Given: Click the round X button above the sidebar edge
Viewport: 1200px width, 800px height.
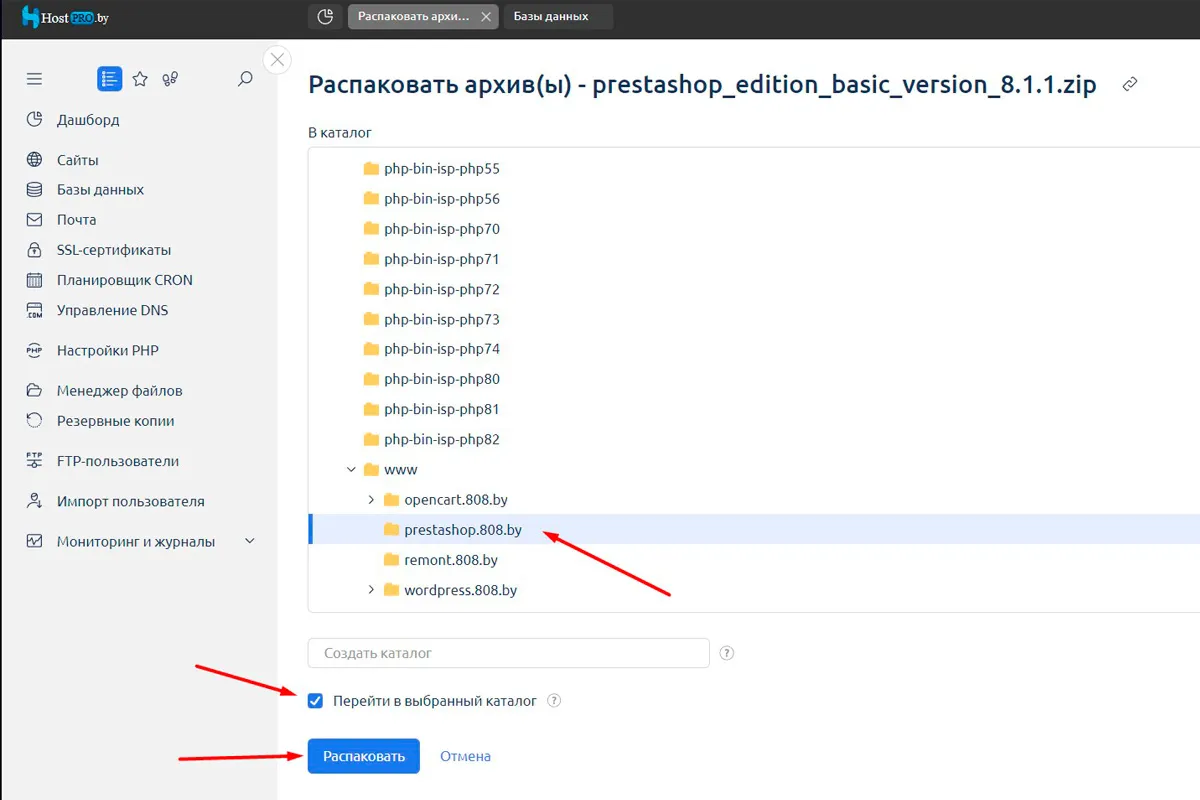Looking at the screenshot, I should (277, 60).
